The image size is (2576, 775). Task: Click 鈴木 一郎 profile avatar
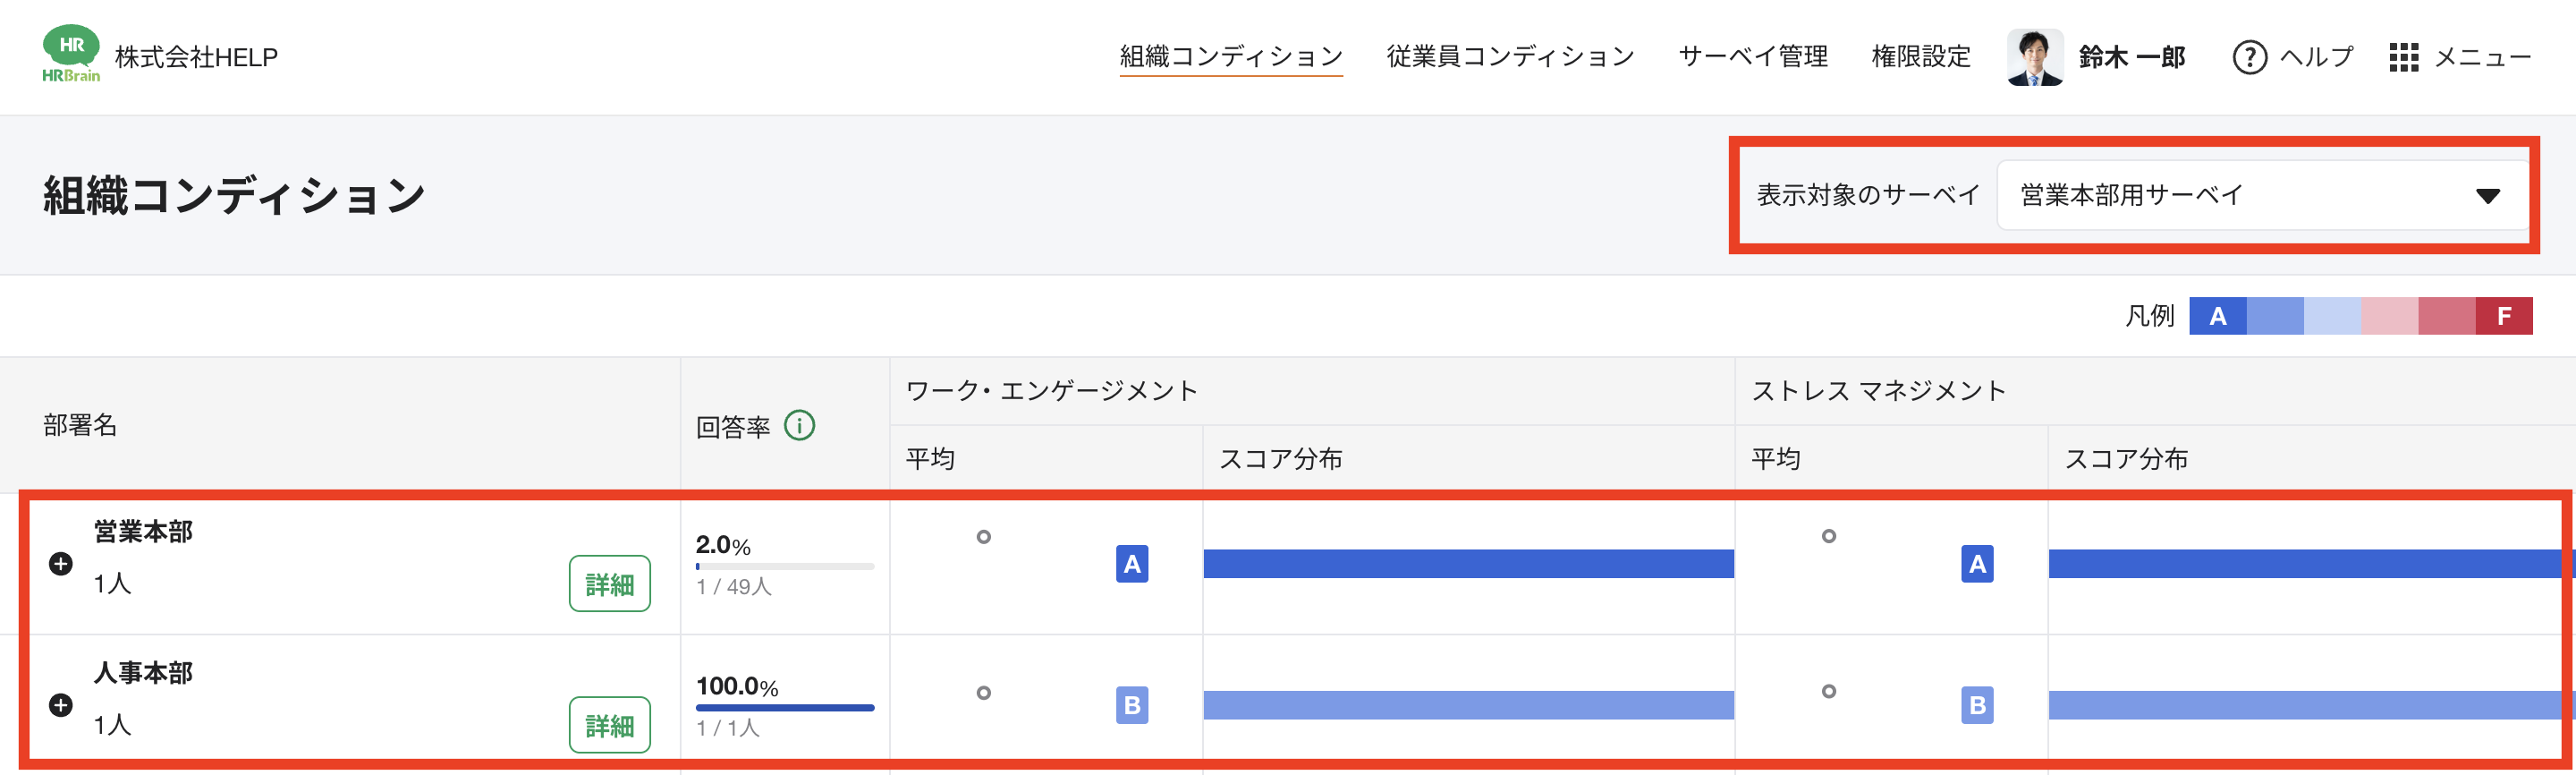click(x=2034, y=57)
